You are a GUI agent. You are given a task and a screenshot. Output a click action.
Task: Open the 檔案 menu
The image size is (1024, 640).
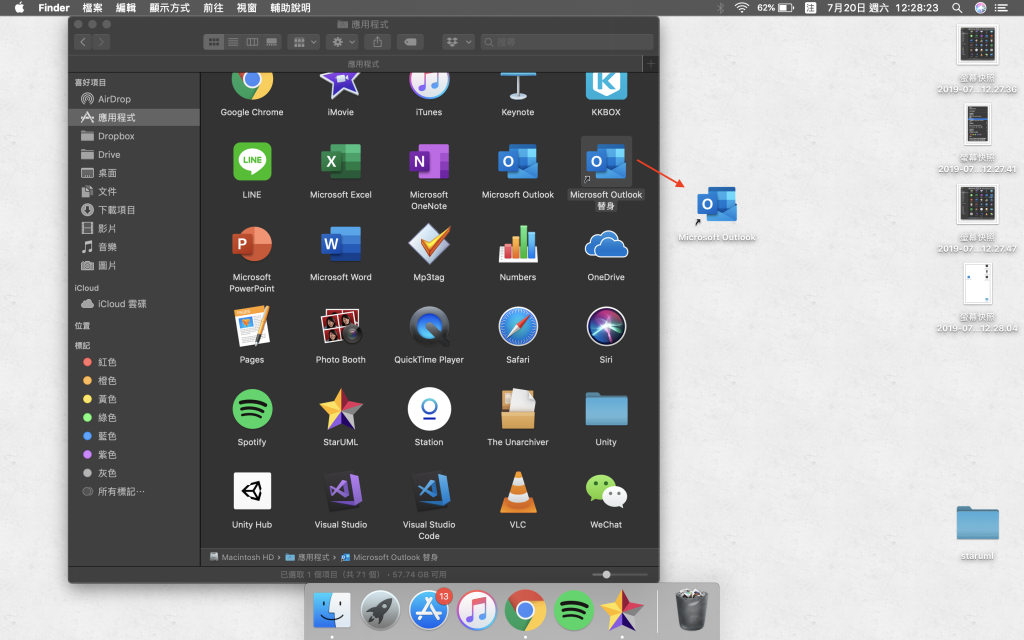pyautogui.click(x=92, y=8)
